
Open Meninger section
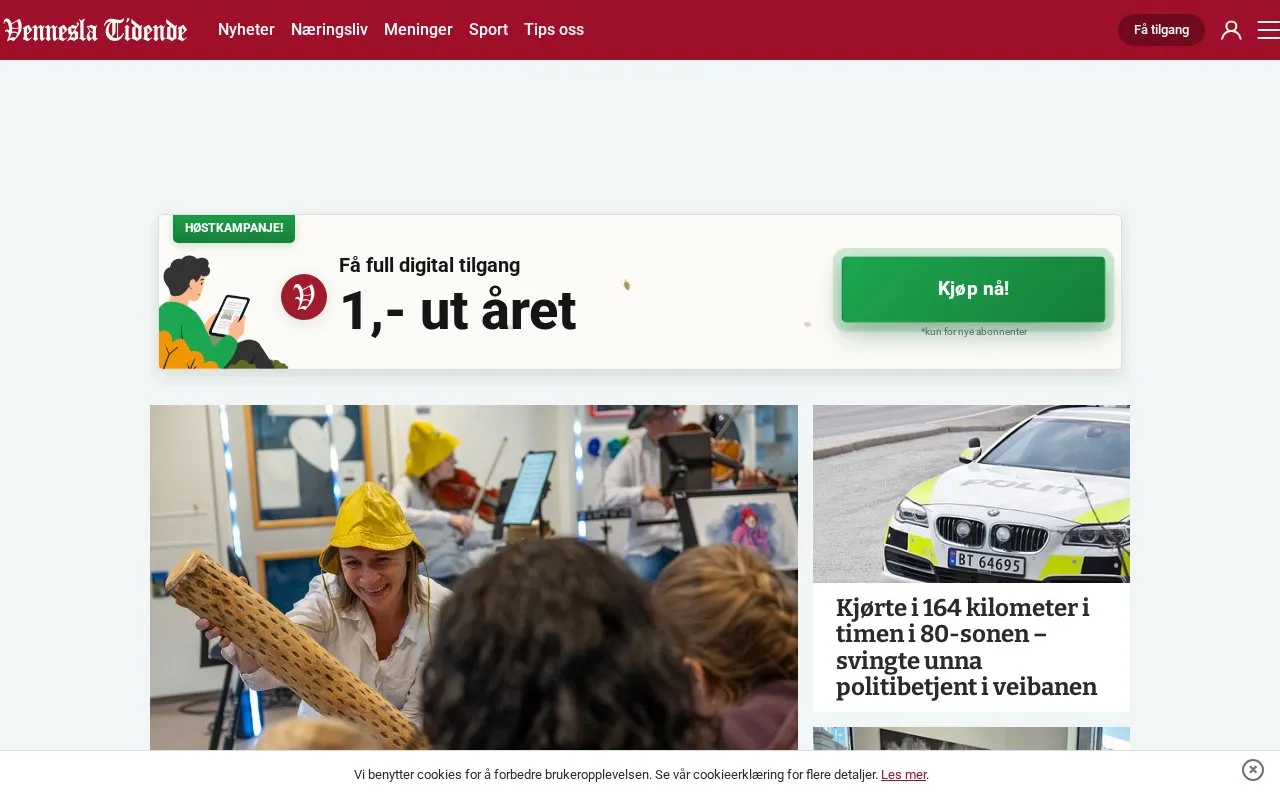click(x=418, y=30)
